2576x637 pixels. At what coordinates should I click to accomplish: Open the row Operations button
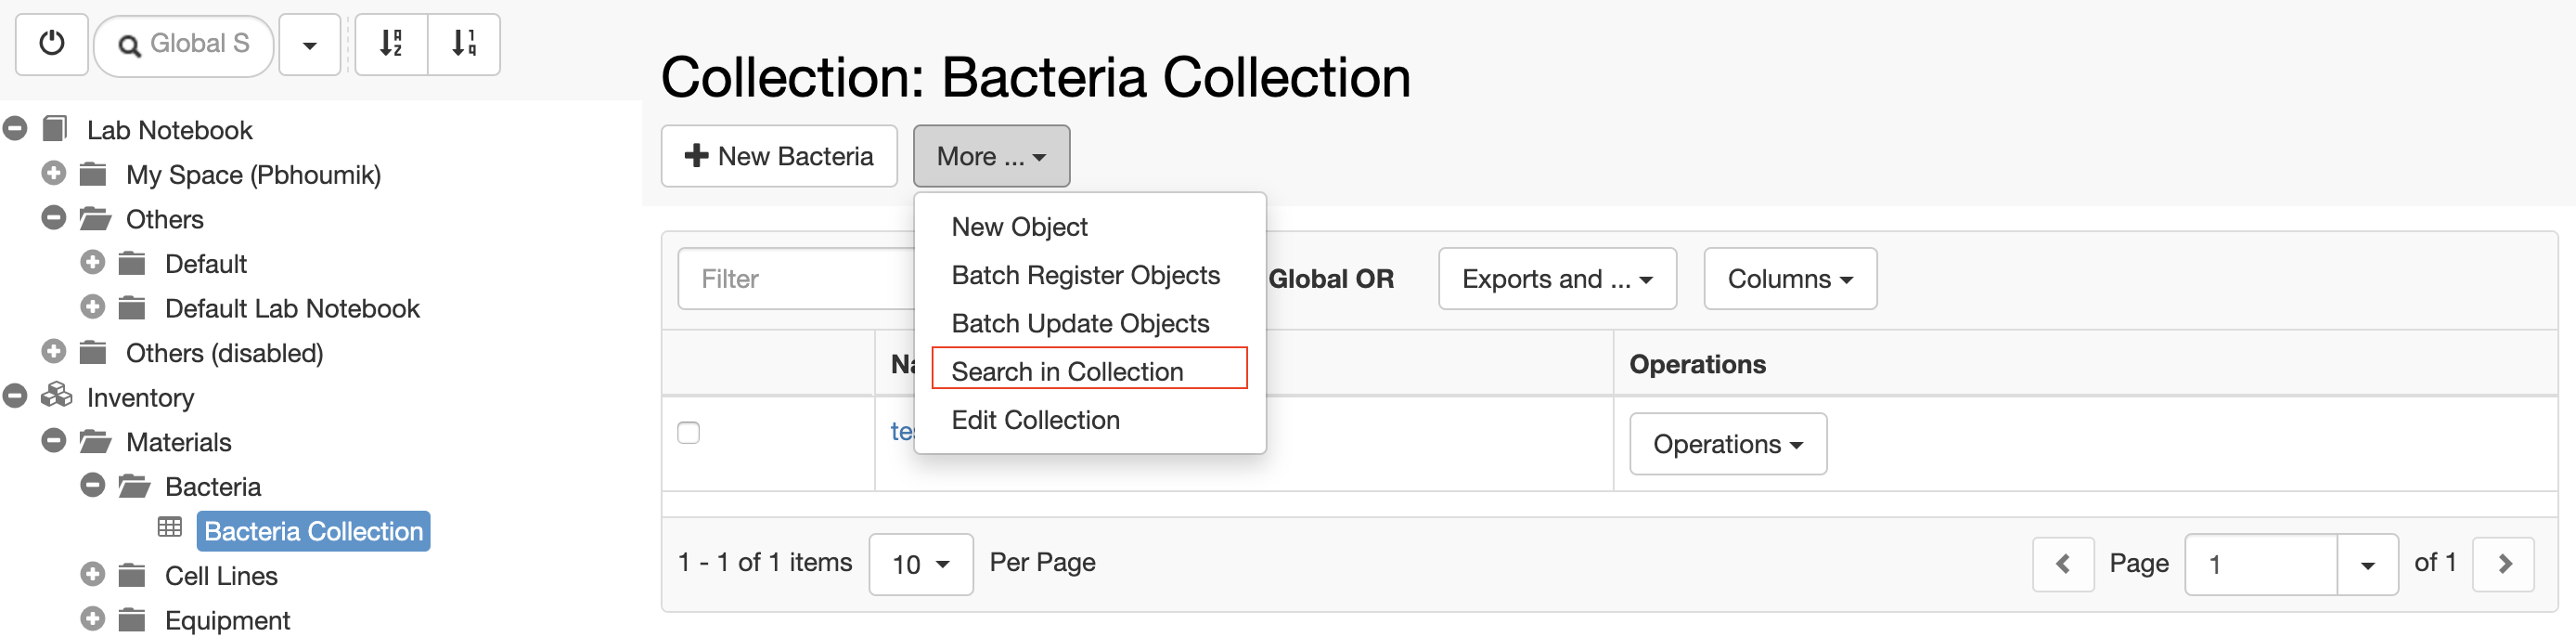click(x=1728, y=444)
